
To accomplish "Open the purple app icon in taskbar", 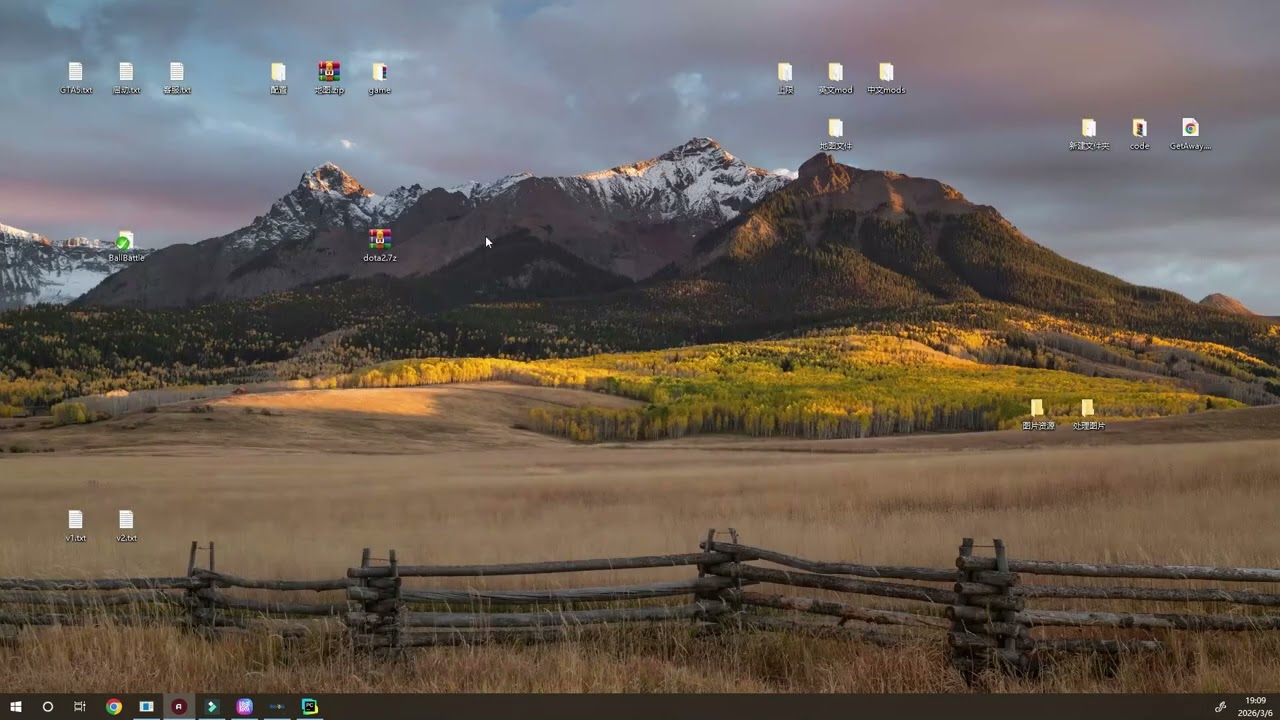I will coord(244,707).
